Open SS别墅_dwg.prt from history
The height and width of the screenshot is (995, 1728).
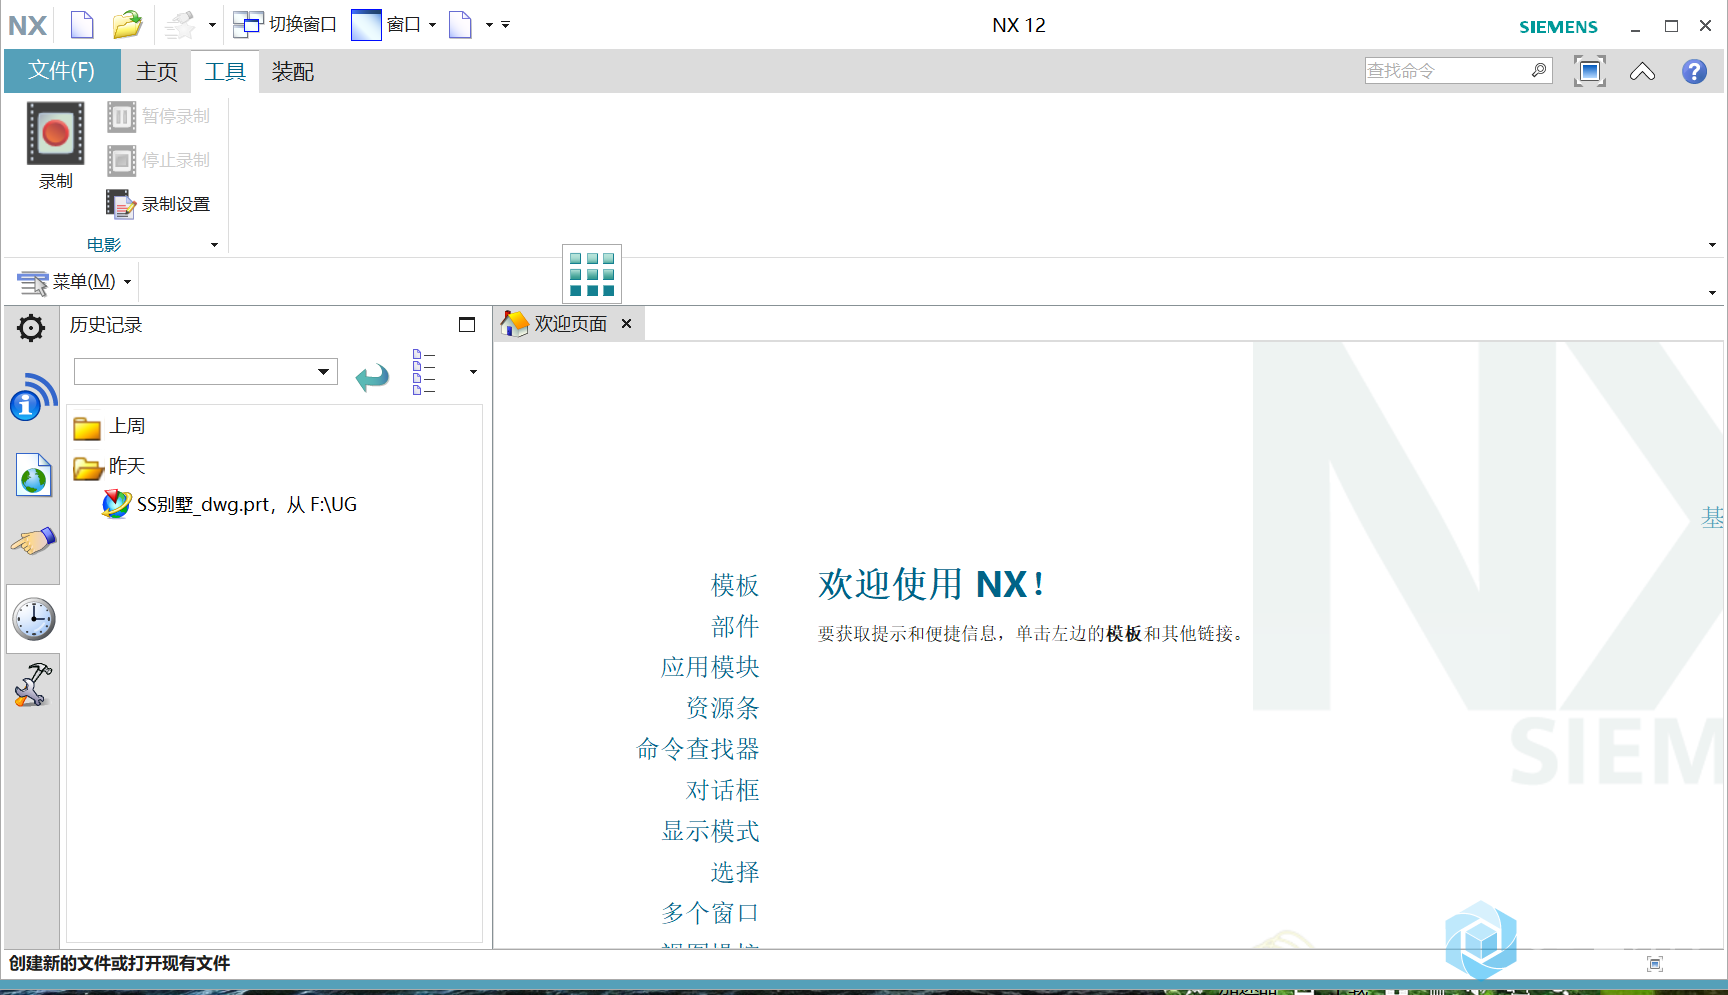(x=229, y=504)
